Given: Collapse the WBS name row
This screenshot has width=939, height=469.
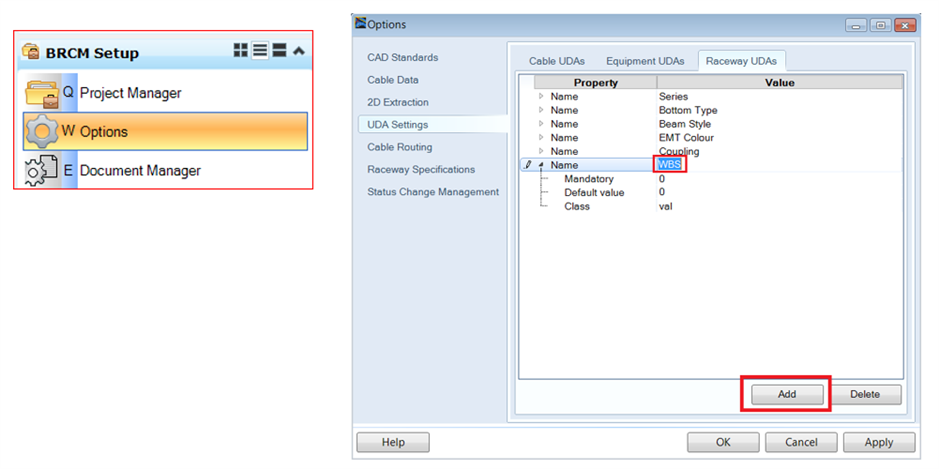Looking at the screenshot, I should pyautogui.click(x=541, y=165).
